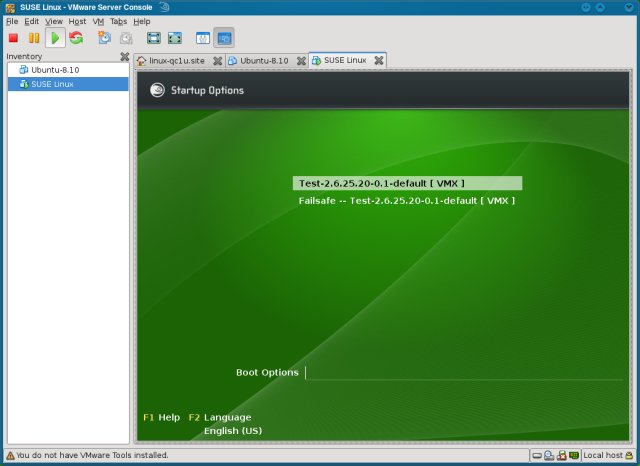
Task: Open the File menu
Action: [x=12, y=21]
